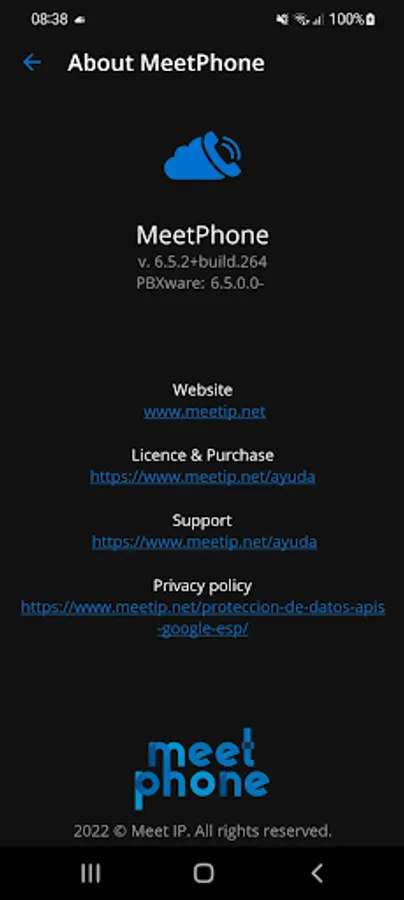Tap the cloud notification icon in status bar

(x=80, y=20)
